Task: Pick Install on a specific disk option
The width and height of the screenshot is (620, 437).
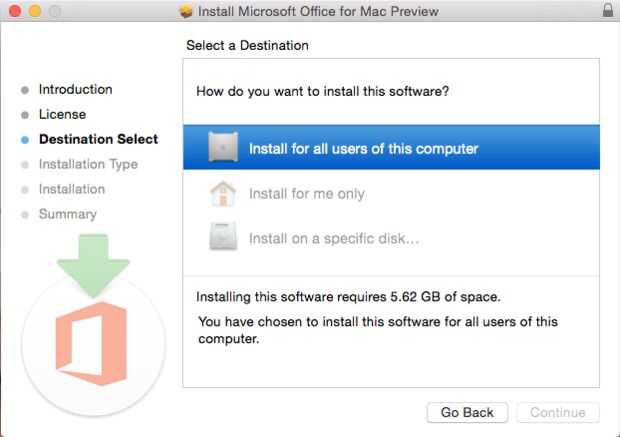Action: point(334,238)
